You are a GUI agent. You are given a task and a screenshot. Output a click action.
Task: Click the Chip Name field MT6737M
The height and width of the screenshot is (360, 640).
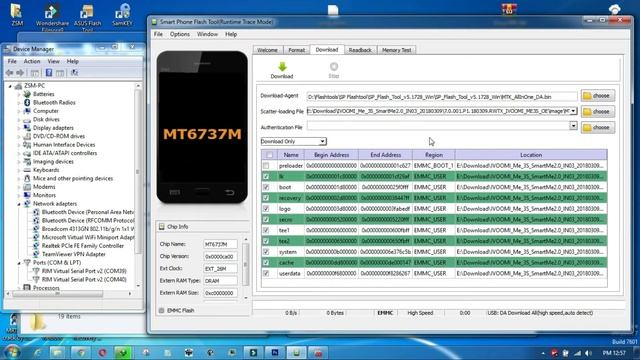click(220, 244)
